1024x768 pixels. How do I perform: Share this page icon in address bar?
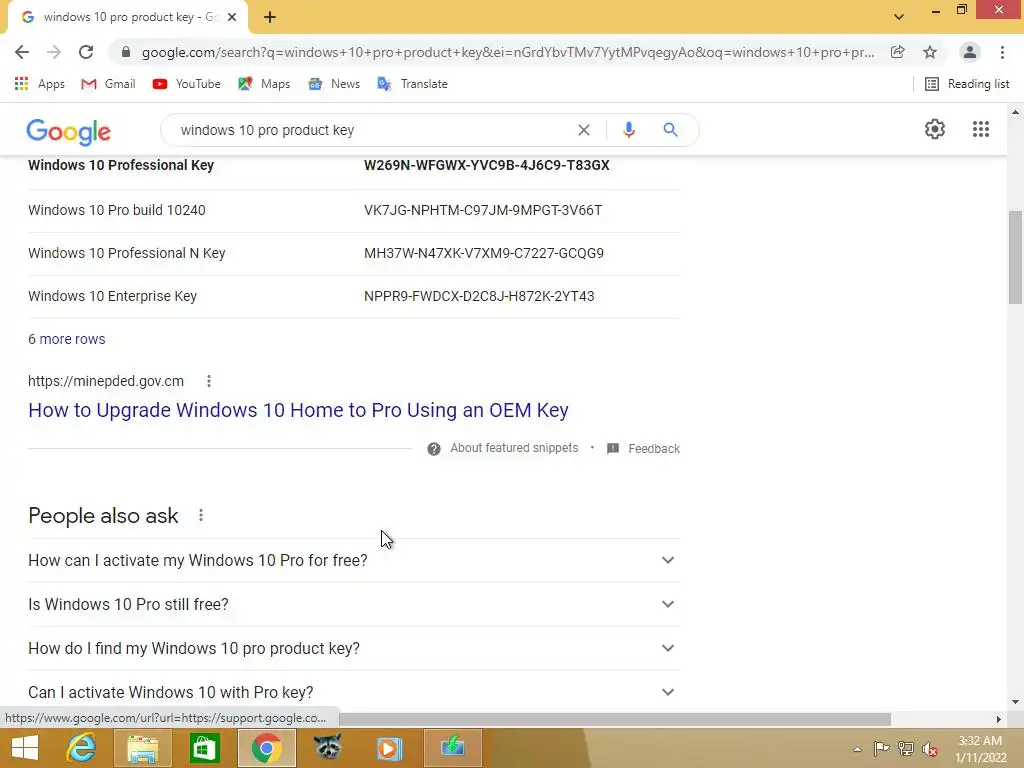[898, 52]
